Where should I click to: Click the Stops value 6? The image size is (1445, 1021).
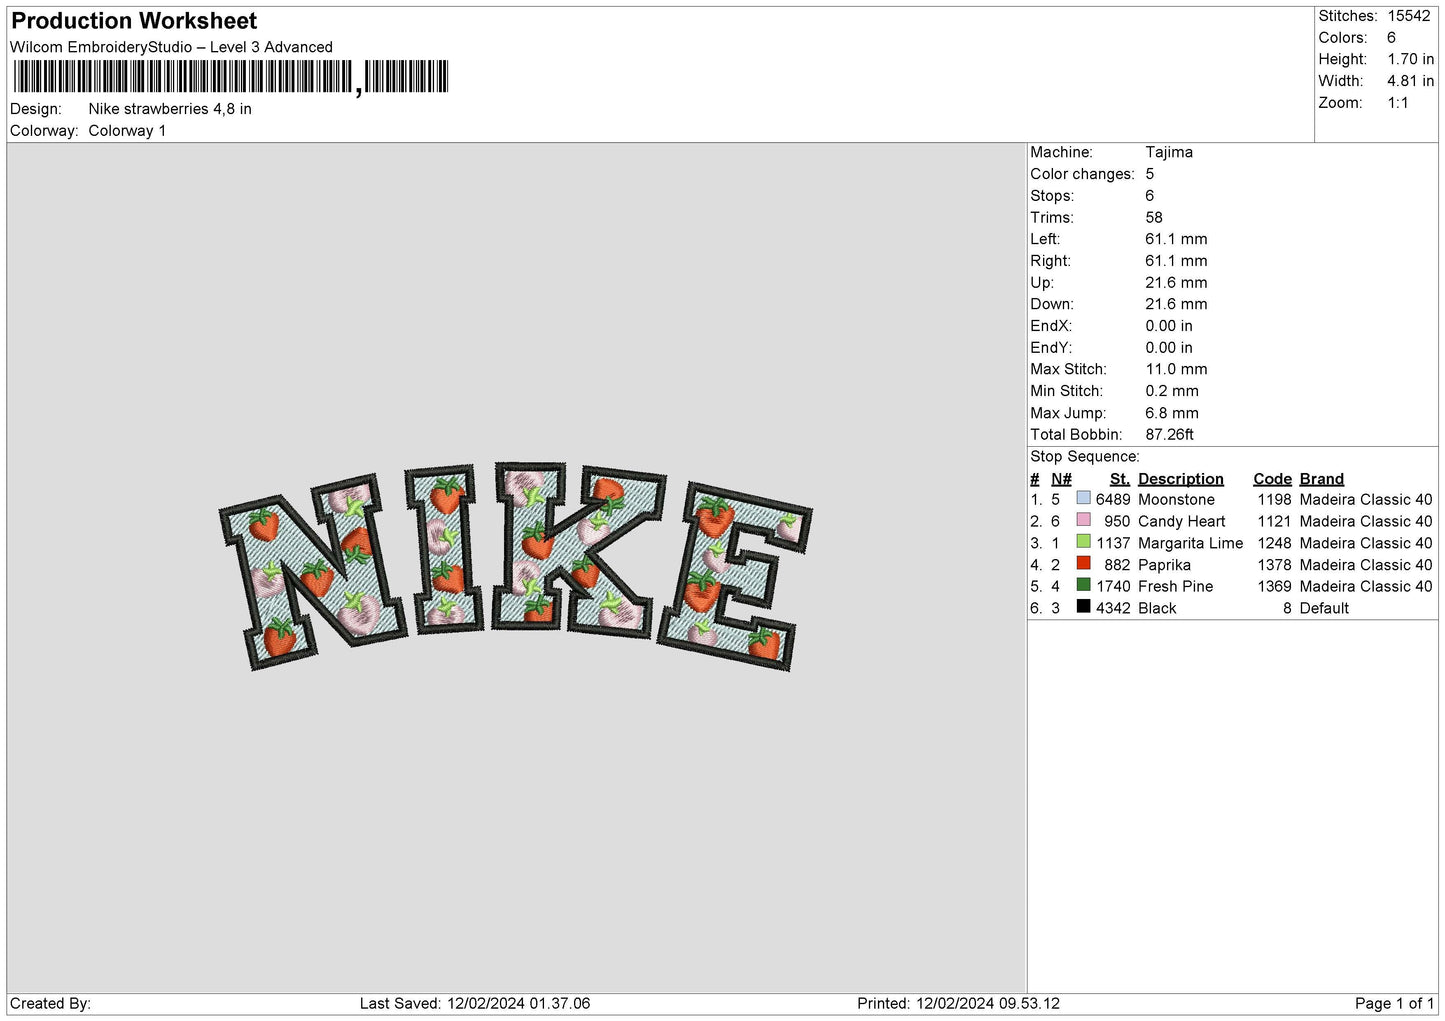click(x=1150, y=196)
